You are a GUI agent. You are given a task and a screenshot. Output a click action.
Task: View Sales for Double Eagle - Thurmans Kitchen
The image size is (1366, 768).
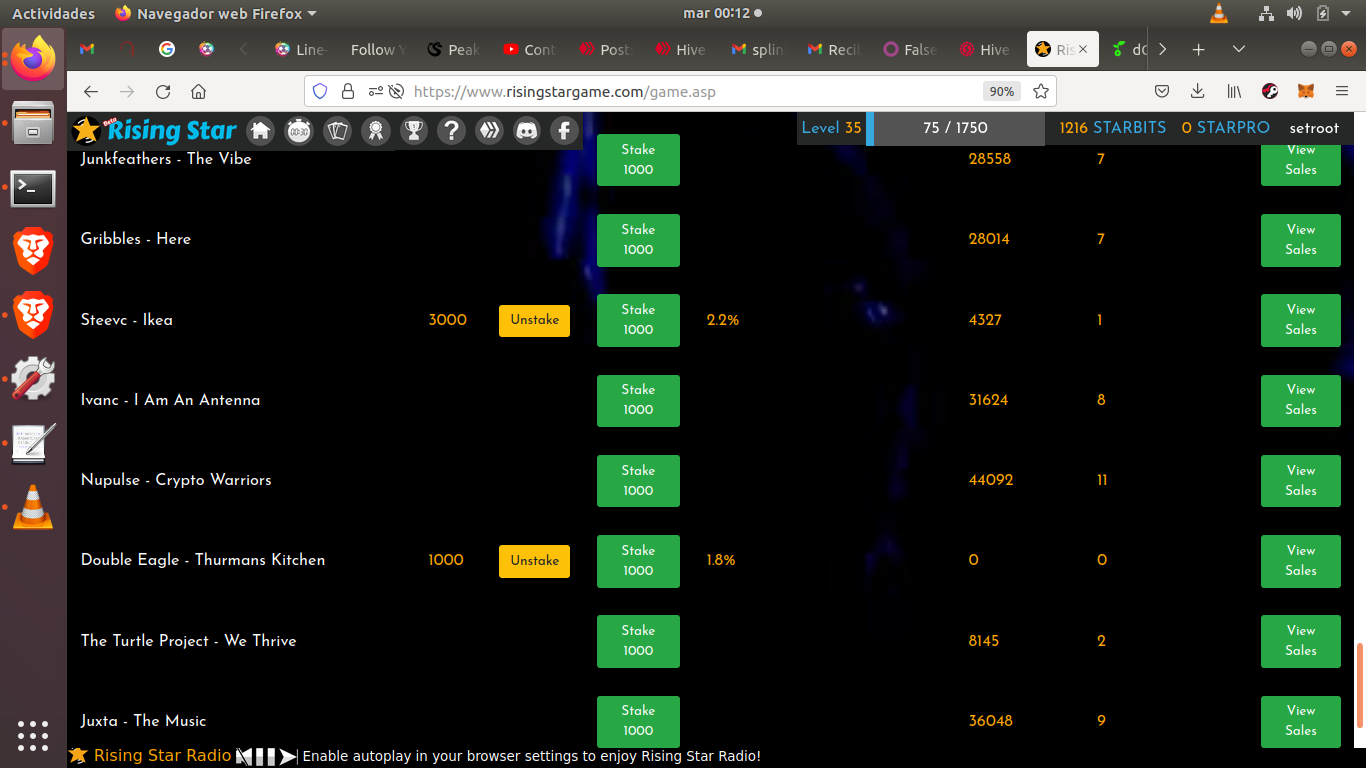tap(1301, 561)
